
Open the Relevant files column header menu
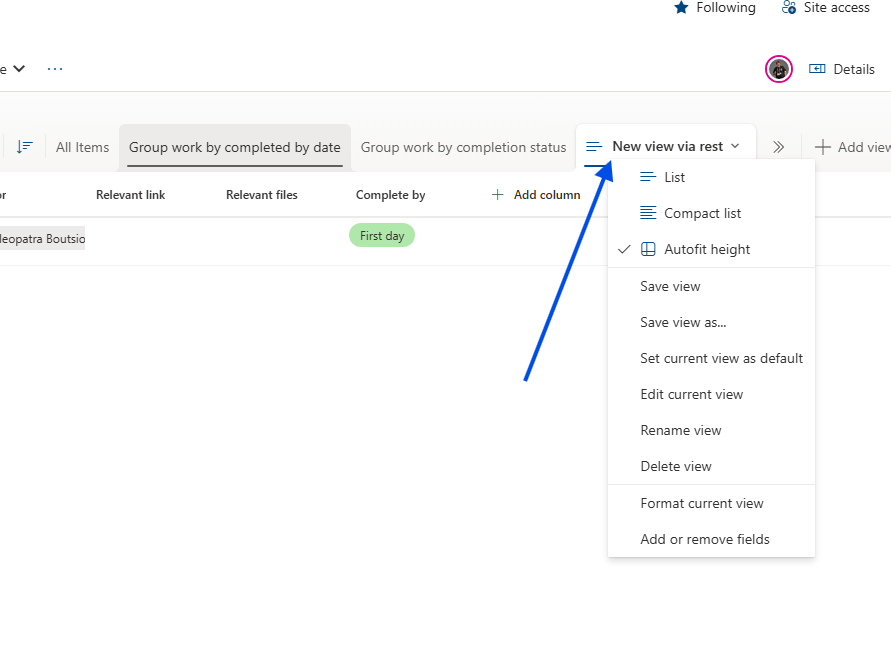click(261, 195)
